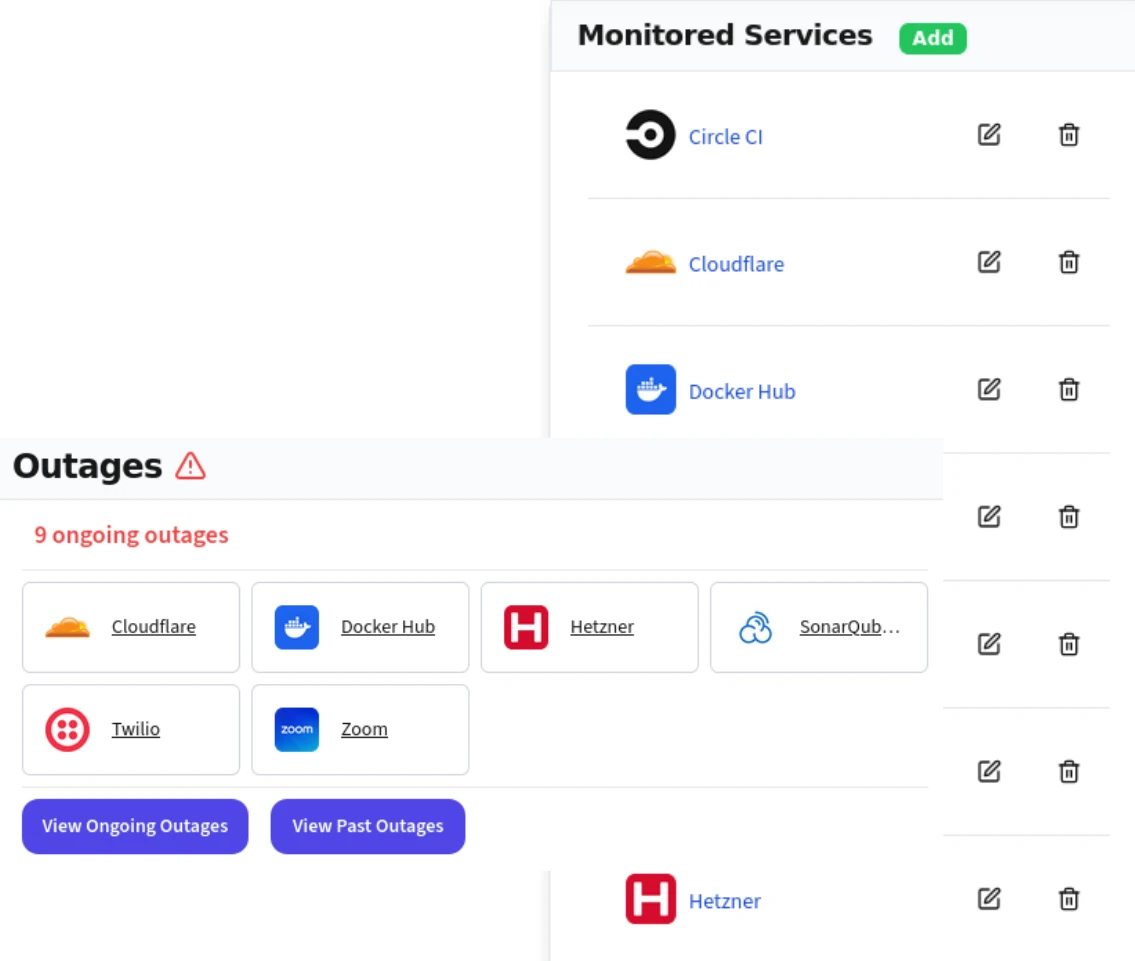Click View Past Outages button
The image size is (1135, 961).
(368, 826)
